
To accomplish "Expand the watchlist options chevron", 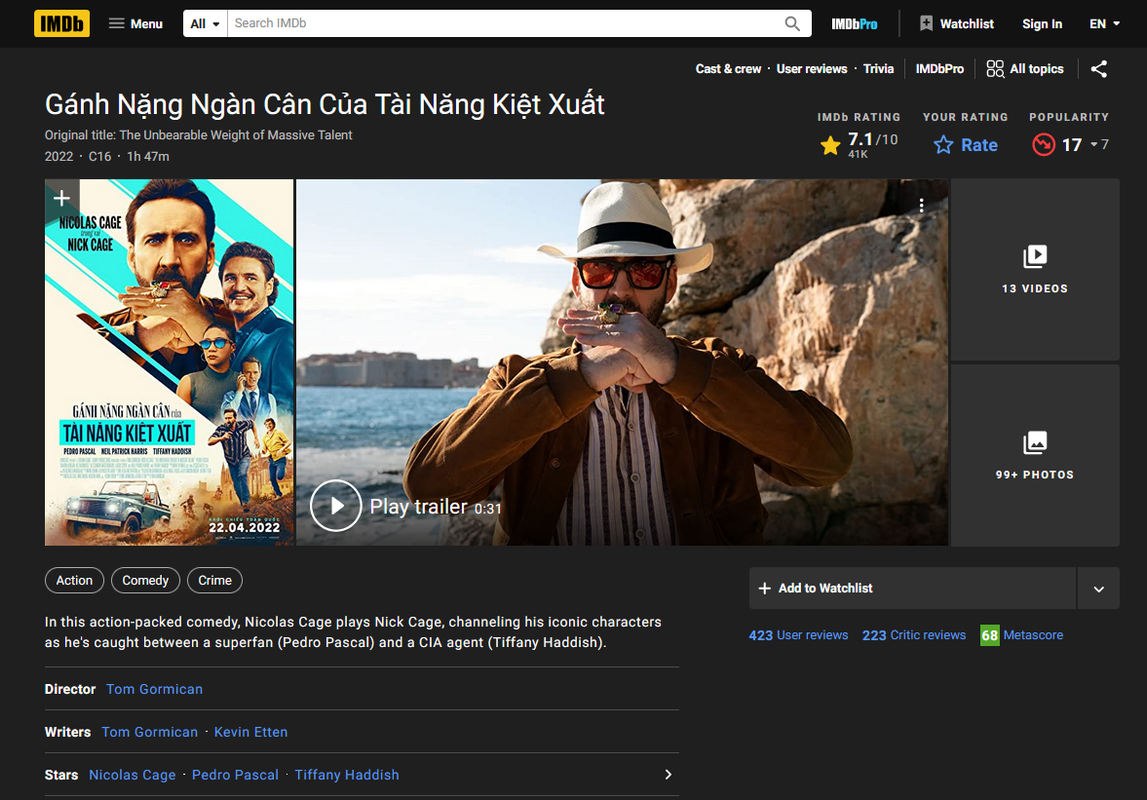I will pyautogui.click(x=1099, y=588).
